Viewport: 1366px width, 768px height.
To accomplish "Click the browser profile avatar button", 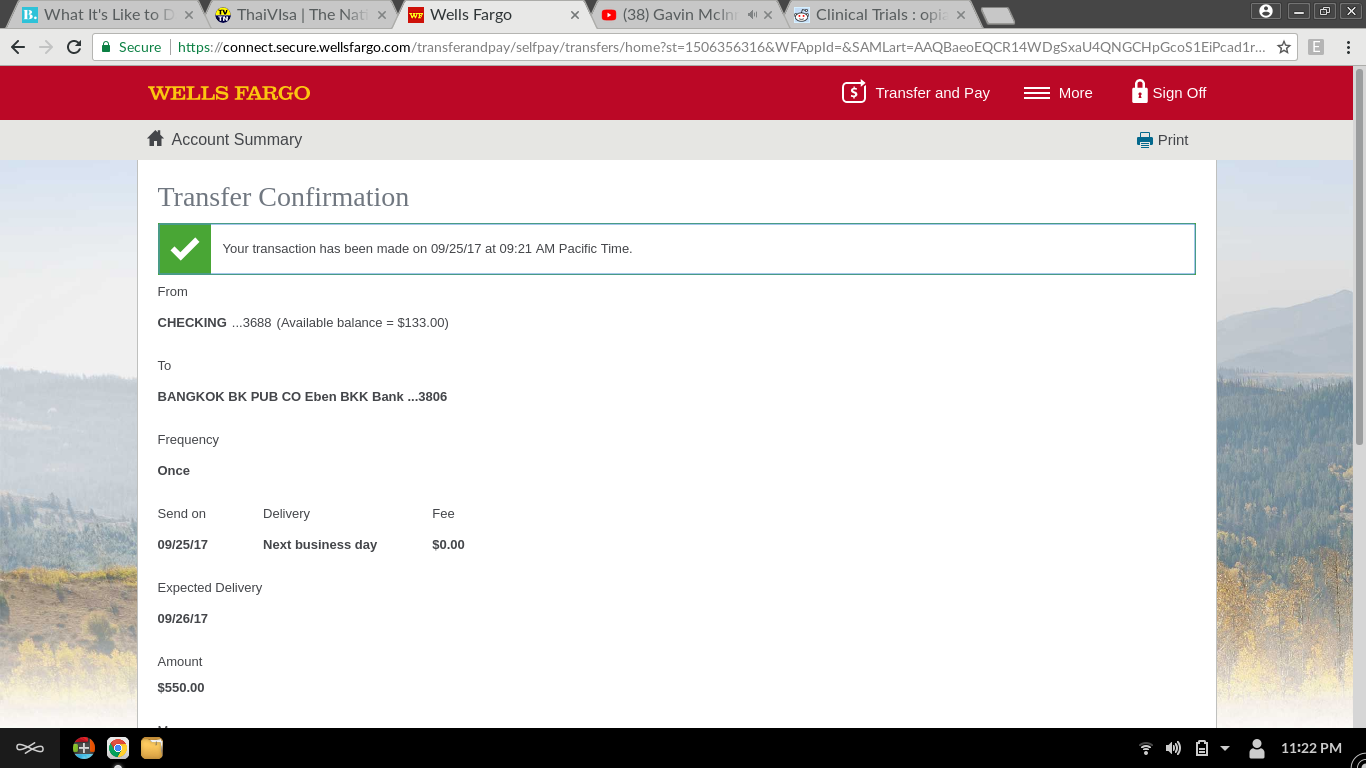I will pos(1266,11).
